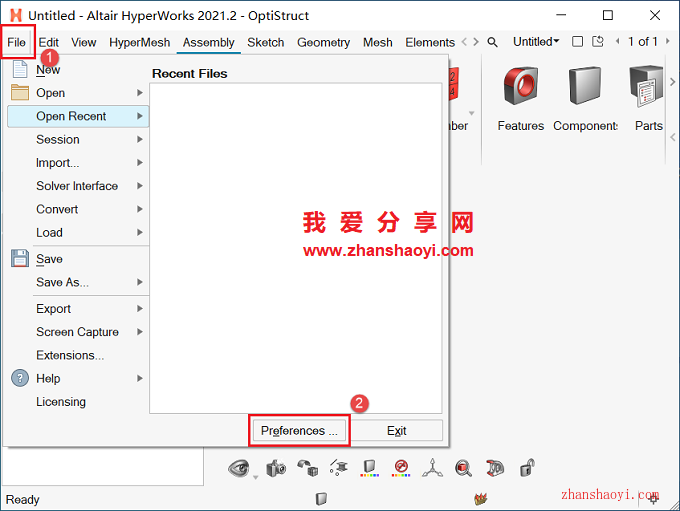This screenshot has width=680, height=511.
Task: Click the gray cube status bar icon
Action: [x=321, y=499]
